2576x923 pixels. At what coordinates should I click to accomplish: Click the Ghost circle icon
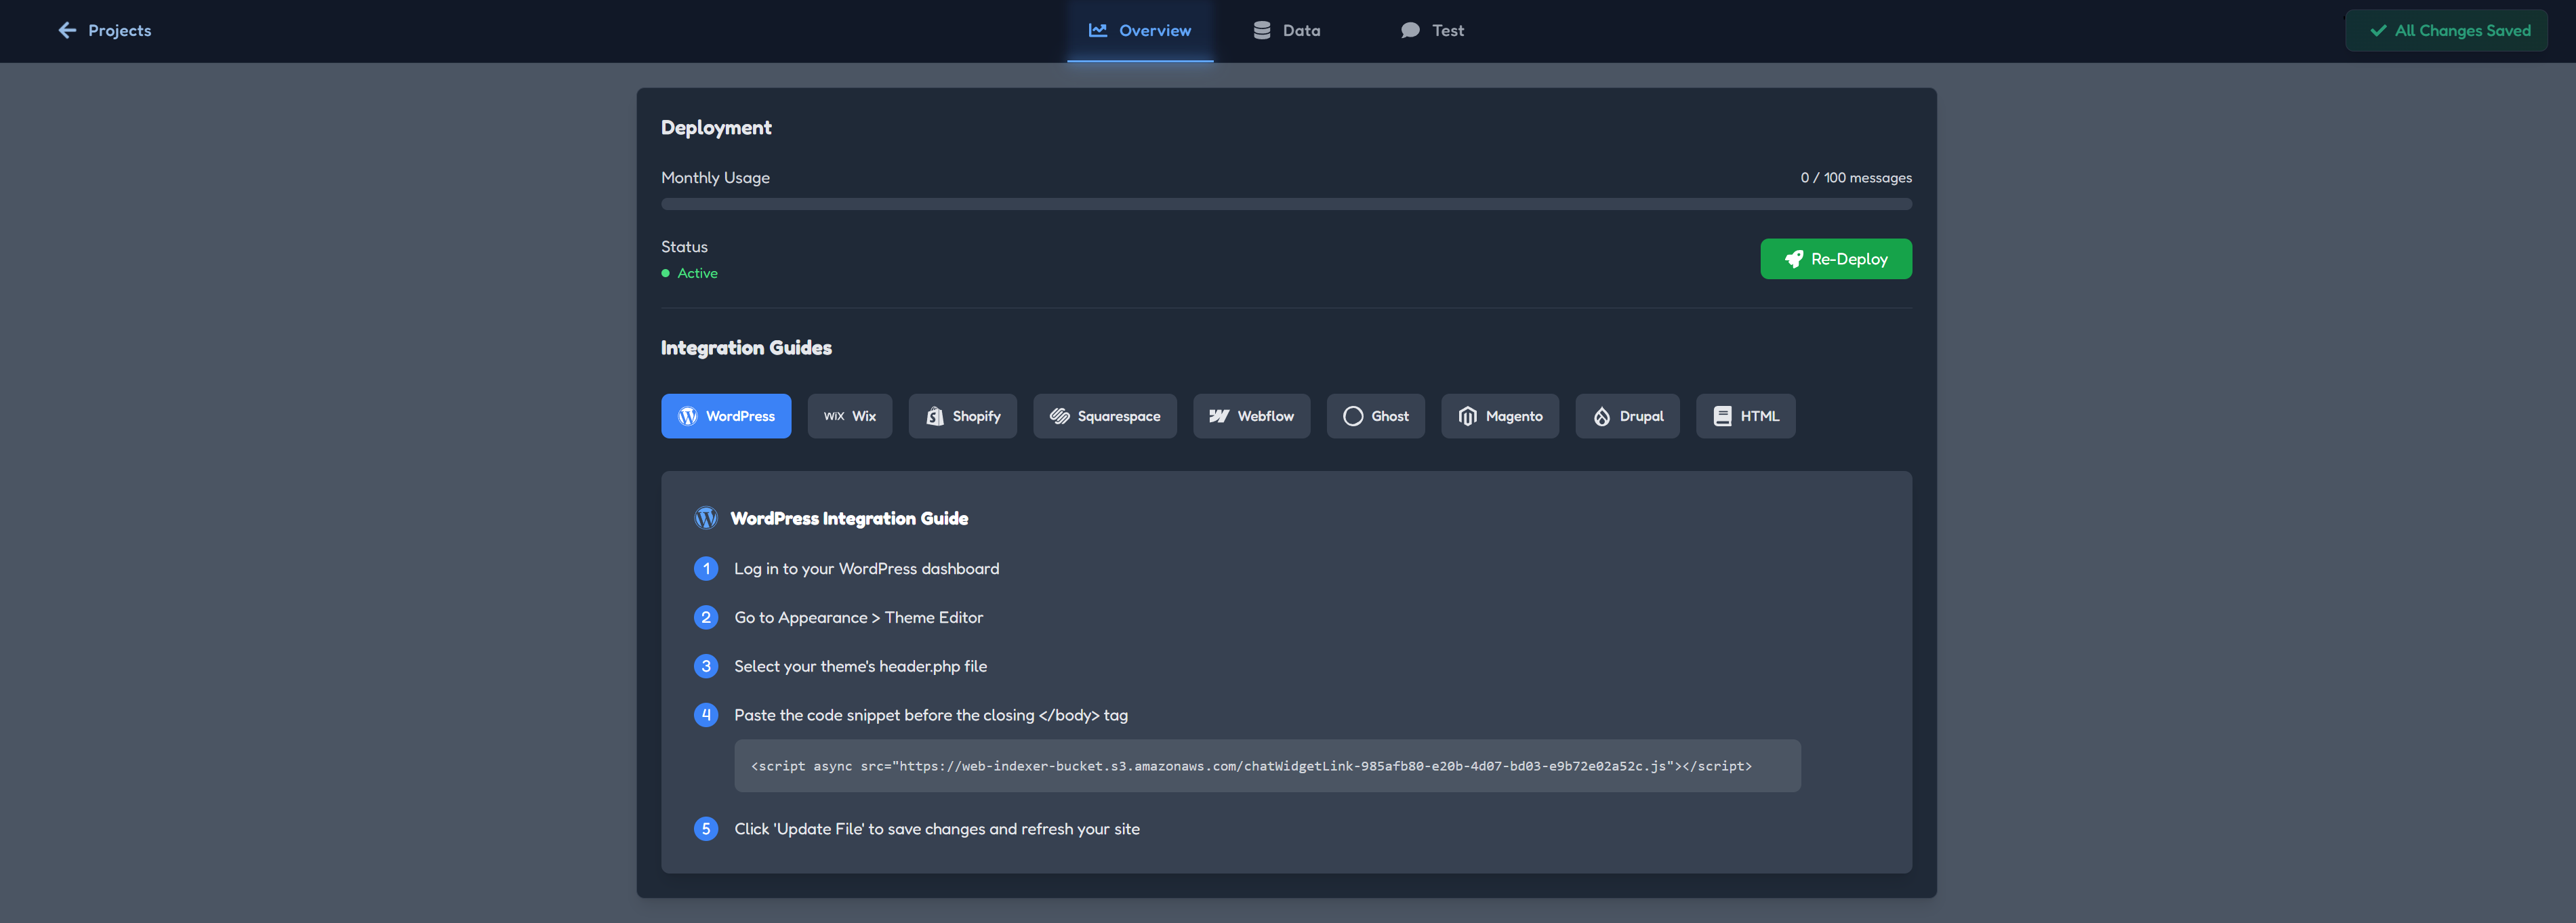[x=1353, y=416]
